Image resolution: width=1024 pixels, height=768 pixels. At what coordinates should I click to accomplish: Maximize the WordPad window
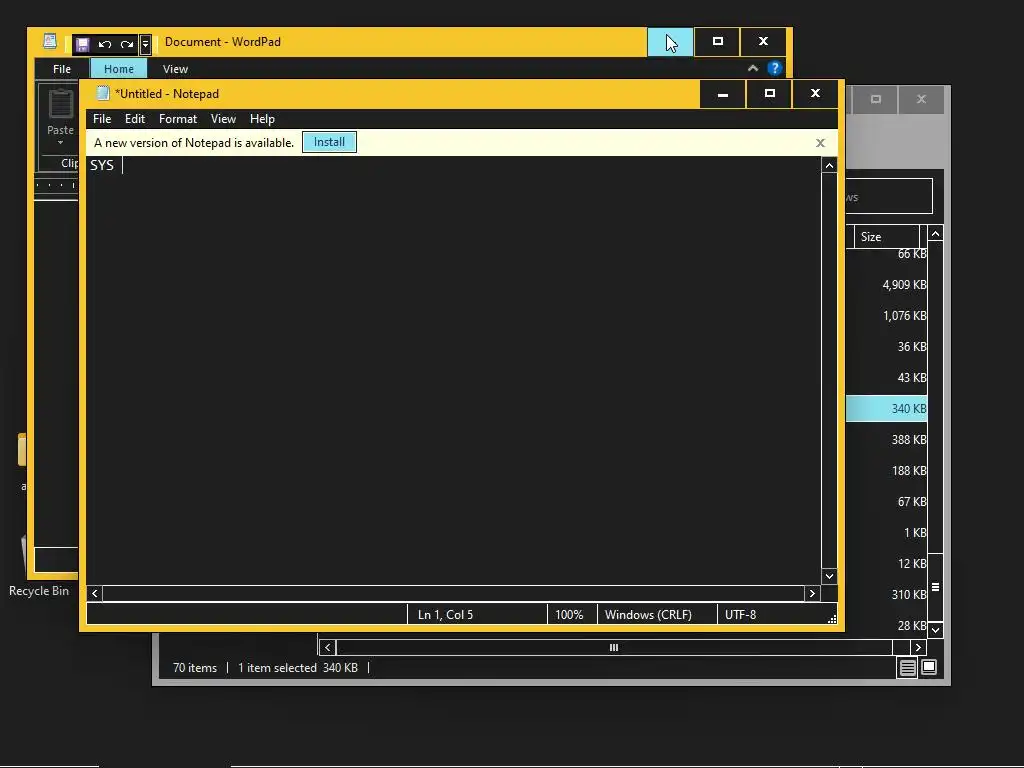click(x=717, y=42)
